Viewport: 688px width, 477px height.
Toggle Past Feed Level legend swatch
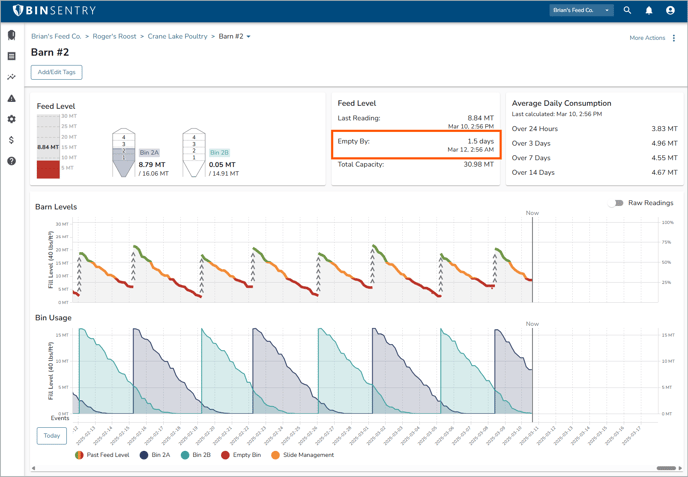(79, 455)
